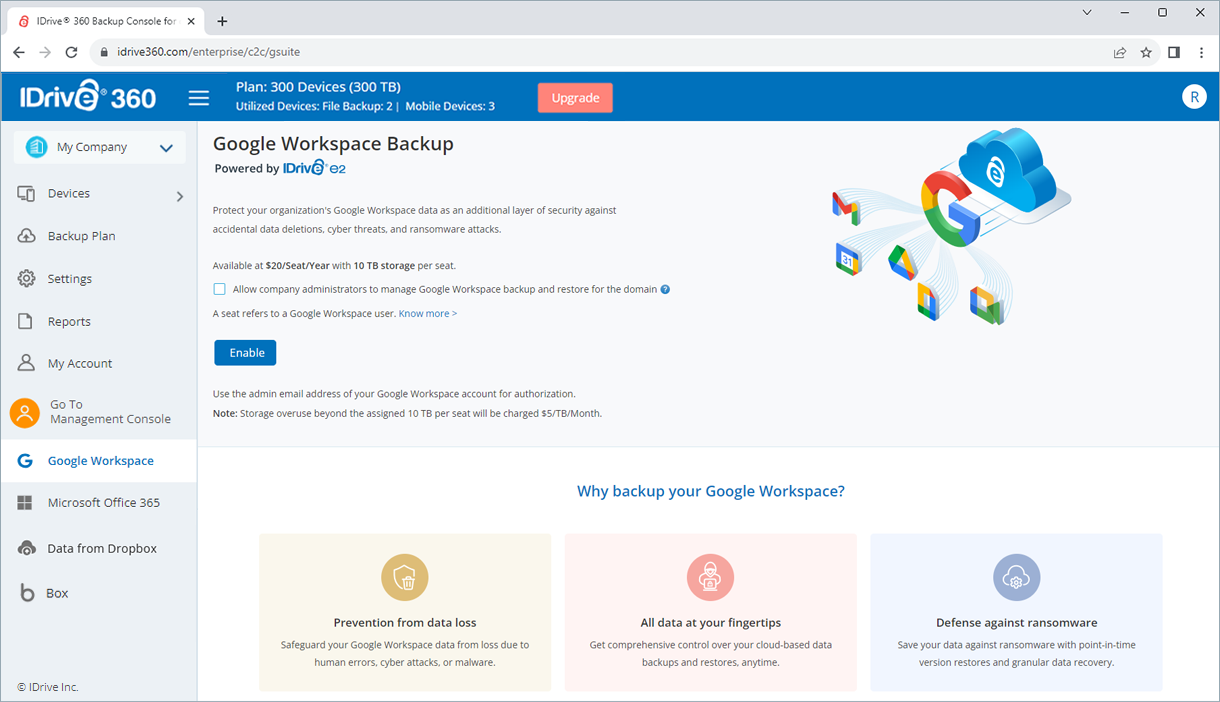The height and width of the screenshot is (702, 1220).
Task: Click the Reports document icon
Action: [27, 321]
